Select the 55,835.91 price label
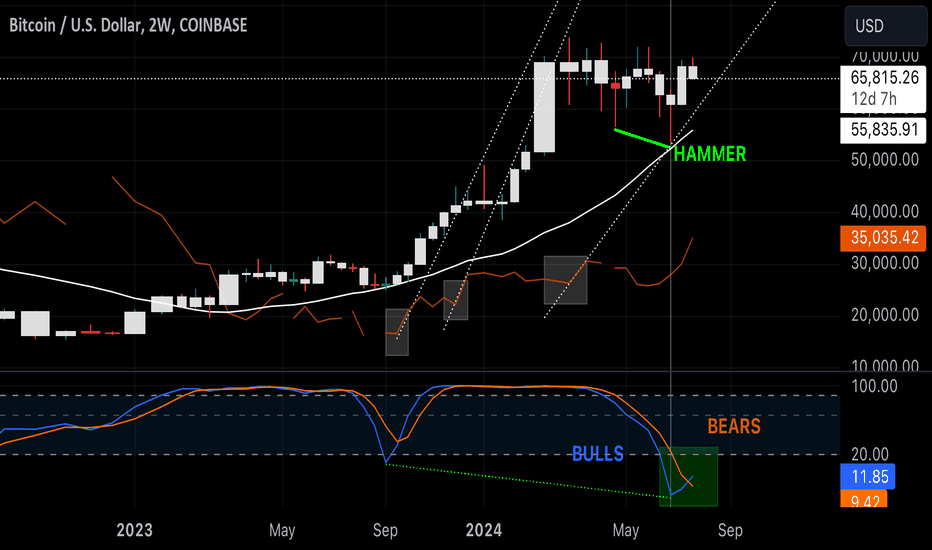 [884, 130]
